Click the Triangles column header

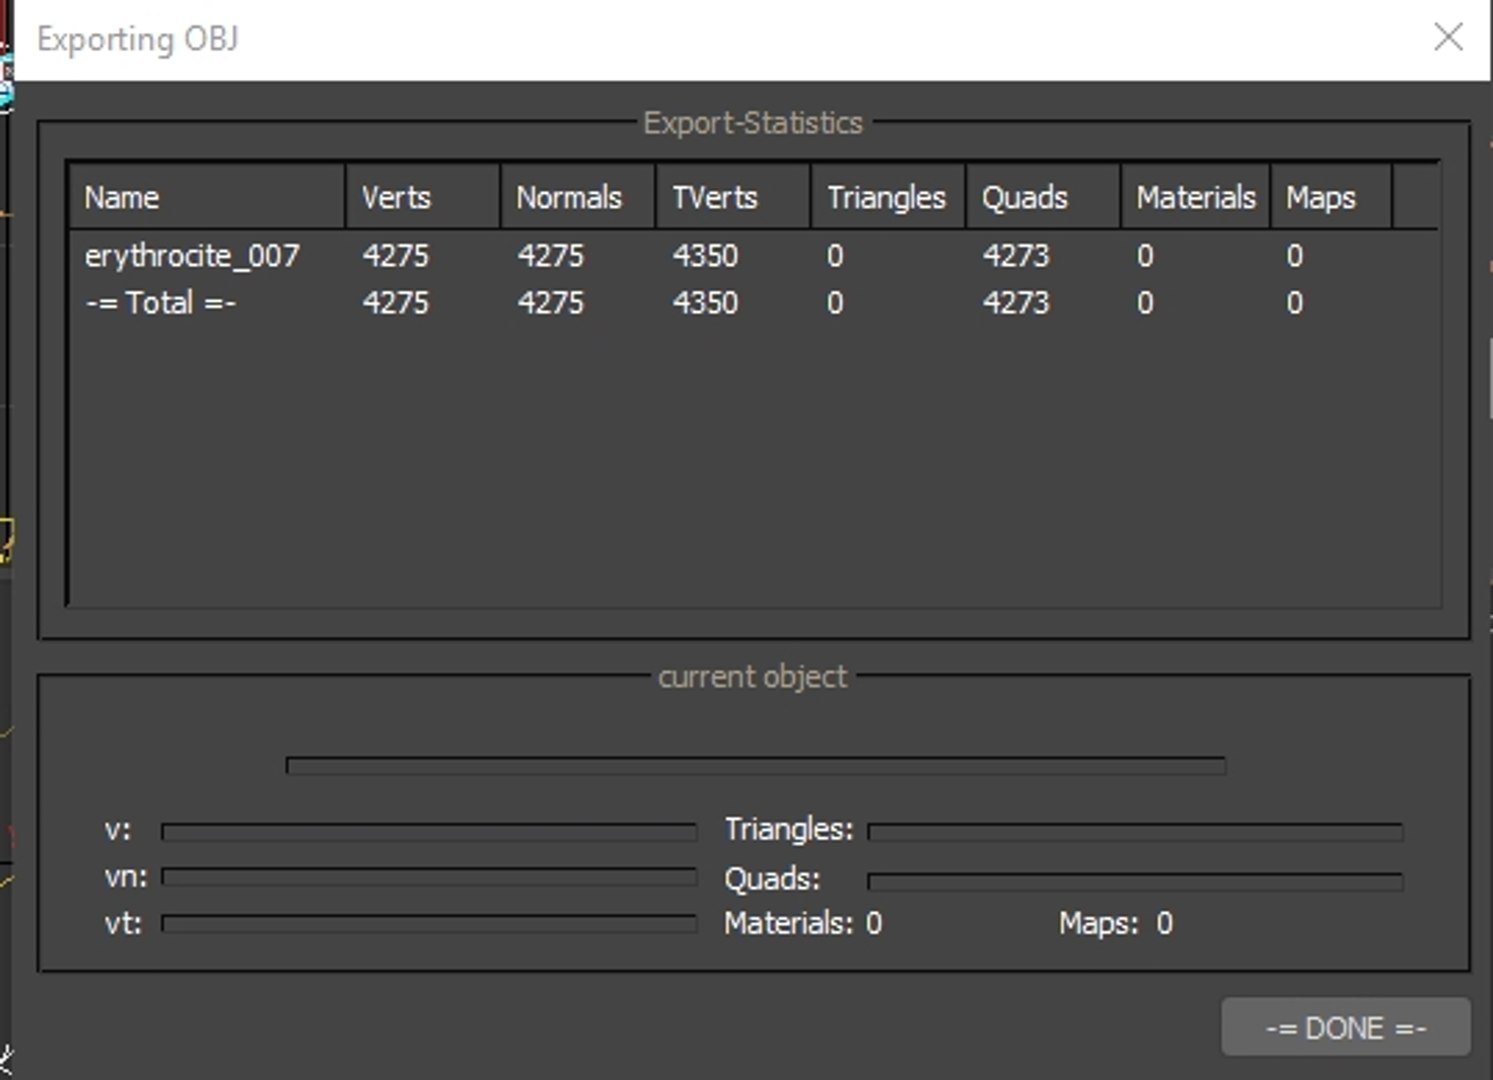pyautogui.click(x=887, y=197)
